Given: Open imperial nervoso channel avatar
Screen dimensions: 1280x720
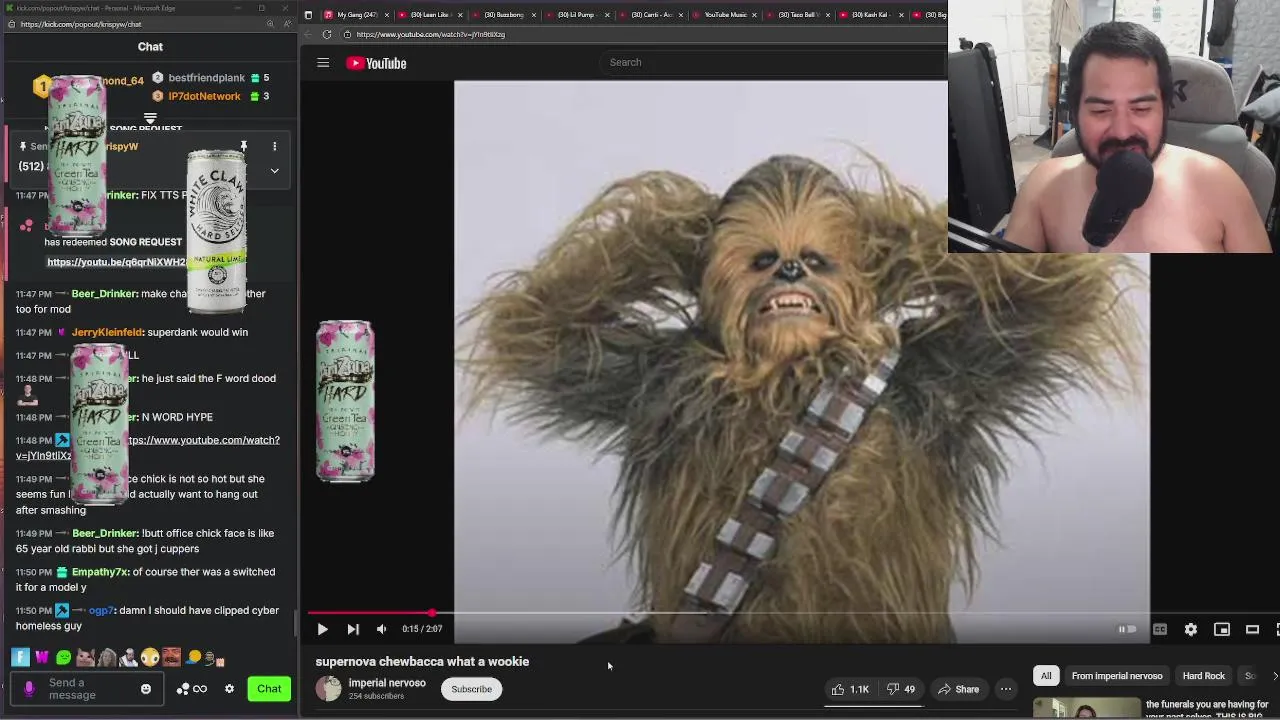Looking at the screenshot, I should 328,688.
